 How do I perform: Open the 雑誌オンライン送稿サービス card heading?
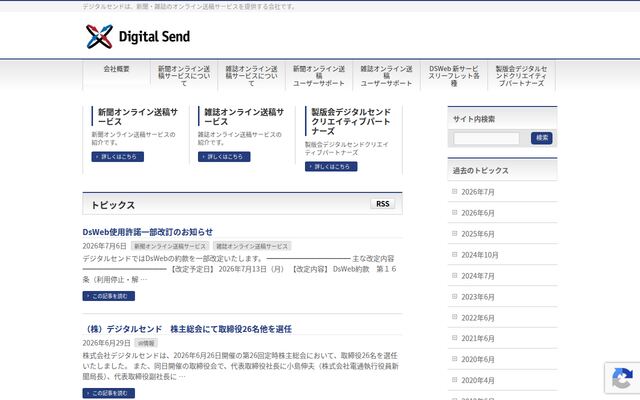point(244,117)
